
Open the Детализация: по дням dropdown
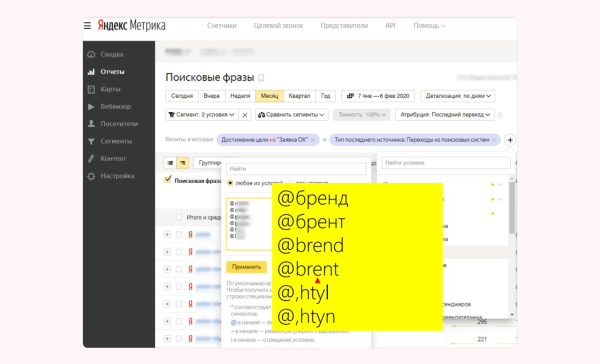tap(458, 96)
